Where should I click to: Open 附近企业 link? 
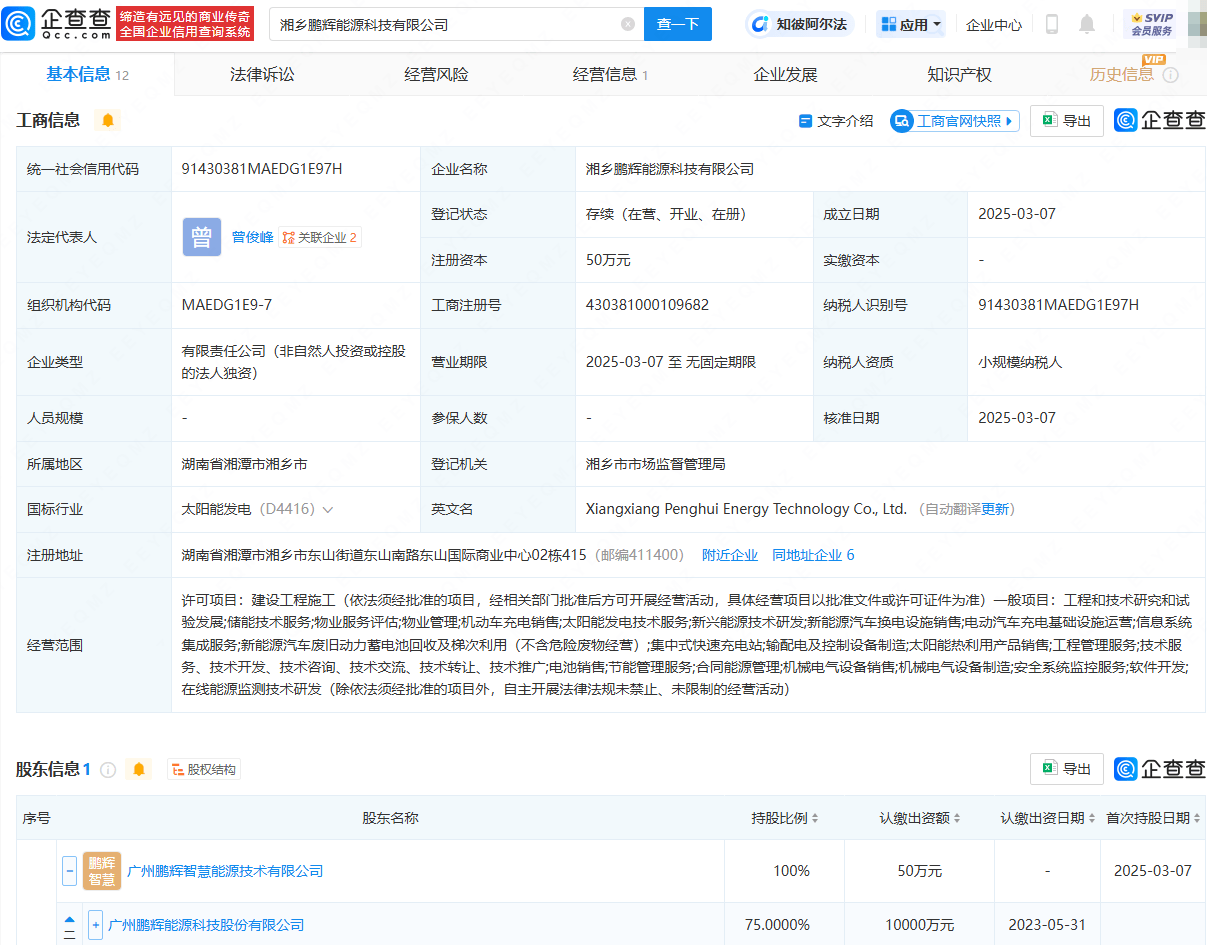tap(730, 555)
